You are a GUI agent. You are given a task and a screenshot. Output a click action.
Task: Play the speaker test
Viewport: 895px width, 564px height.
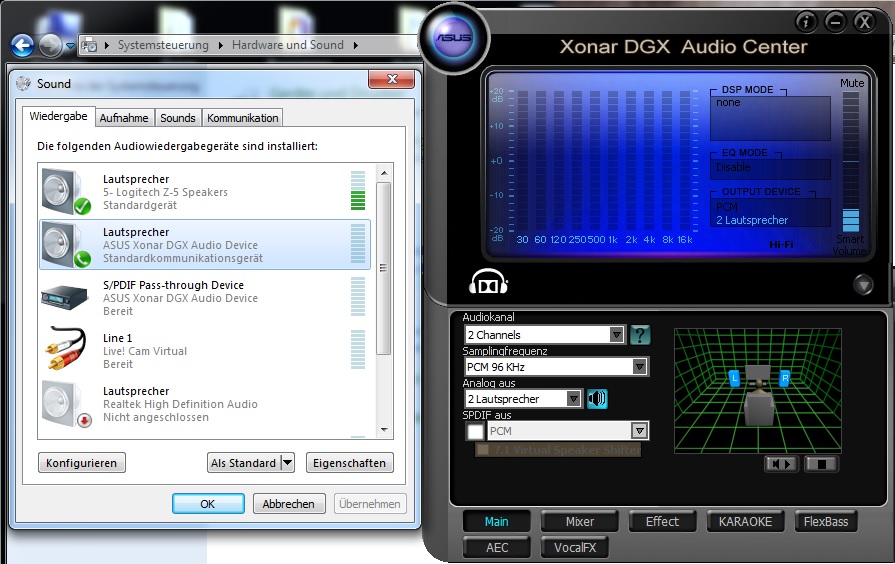click(781, 464)
